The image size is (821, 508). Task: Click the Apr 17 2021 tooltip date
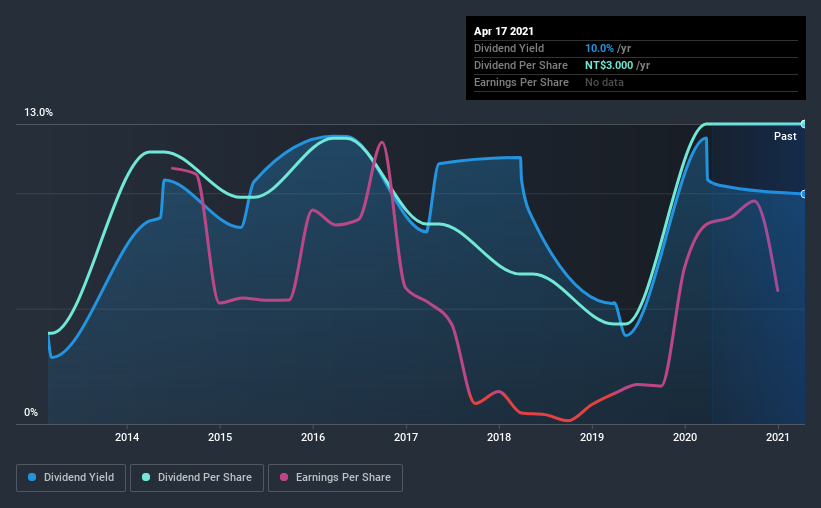pos(504,31)
